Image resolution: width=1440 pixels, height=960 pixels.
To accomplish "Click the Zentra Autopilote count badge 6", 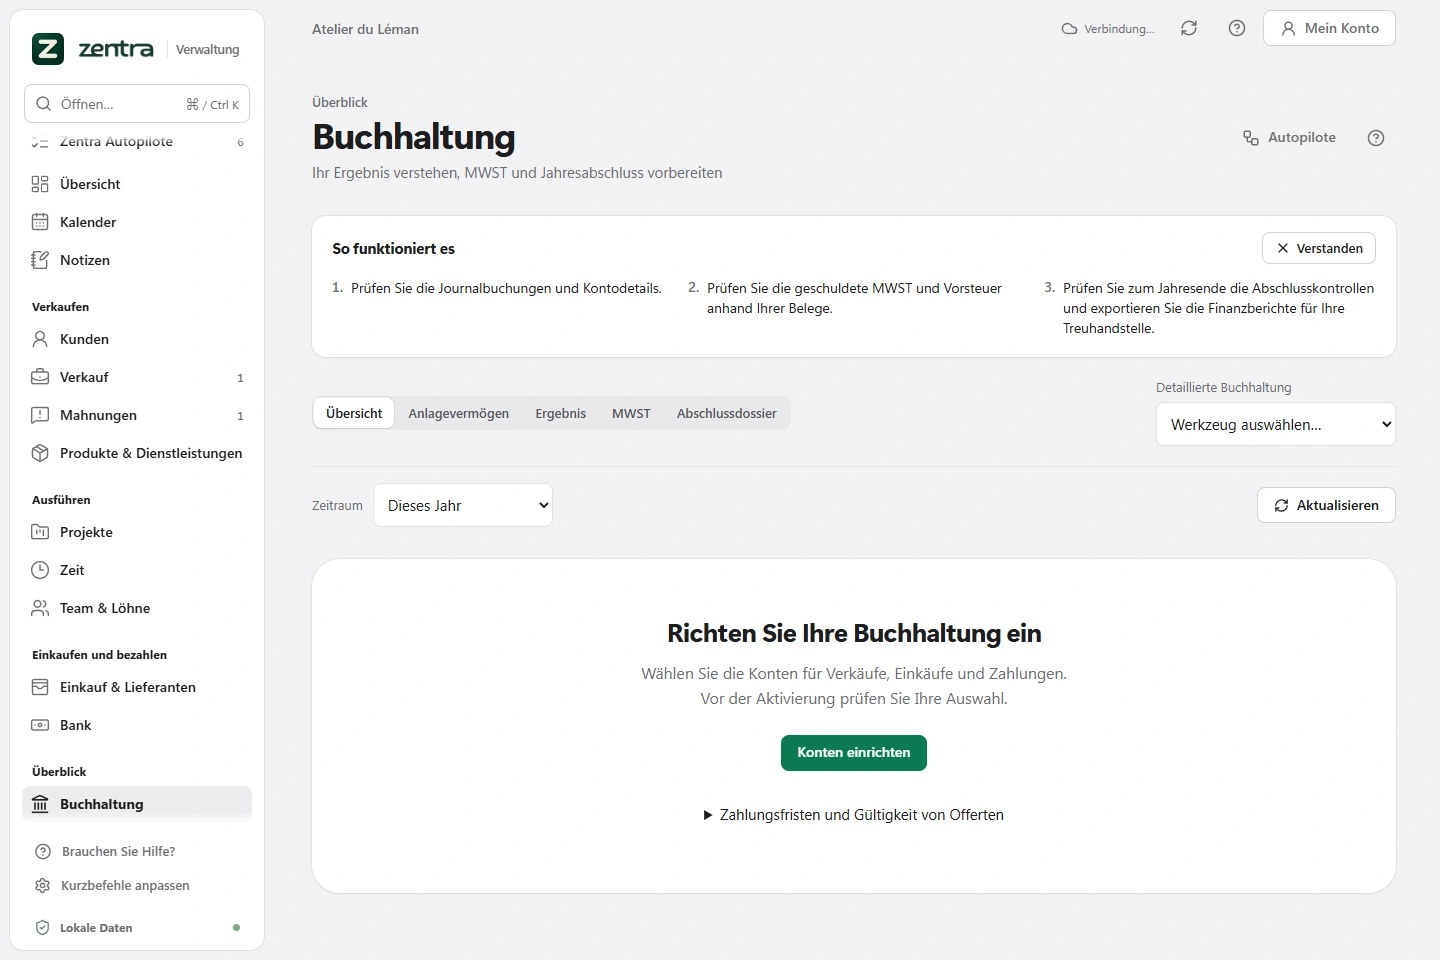I will [240, 142].
